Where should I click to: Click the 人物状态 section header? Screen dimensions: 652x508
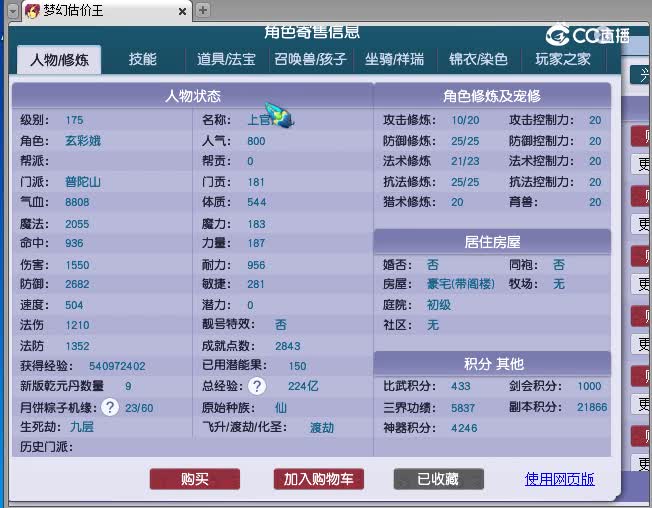[193, 96]
